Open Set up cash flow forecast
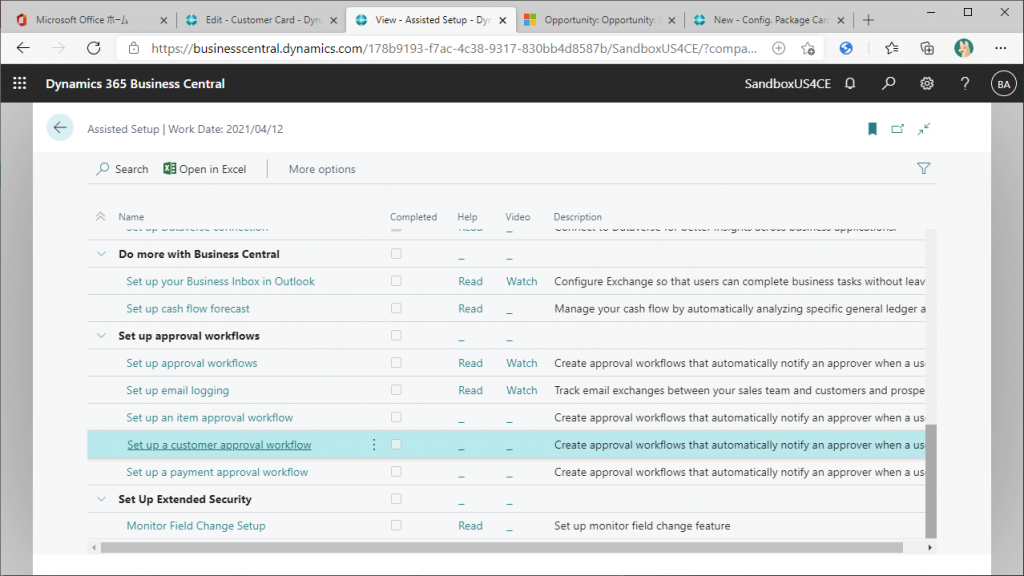The height and width of the screenshot is (576, 1024). [x=188, y=309]
